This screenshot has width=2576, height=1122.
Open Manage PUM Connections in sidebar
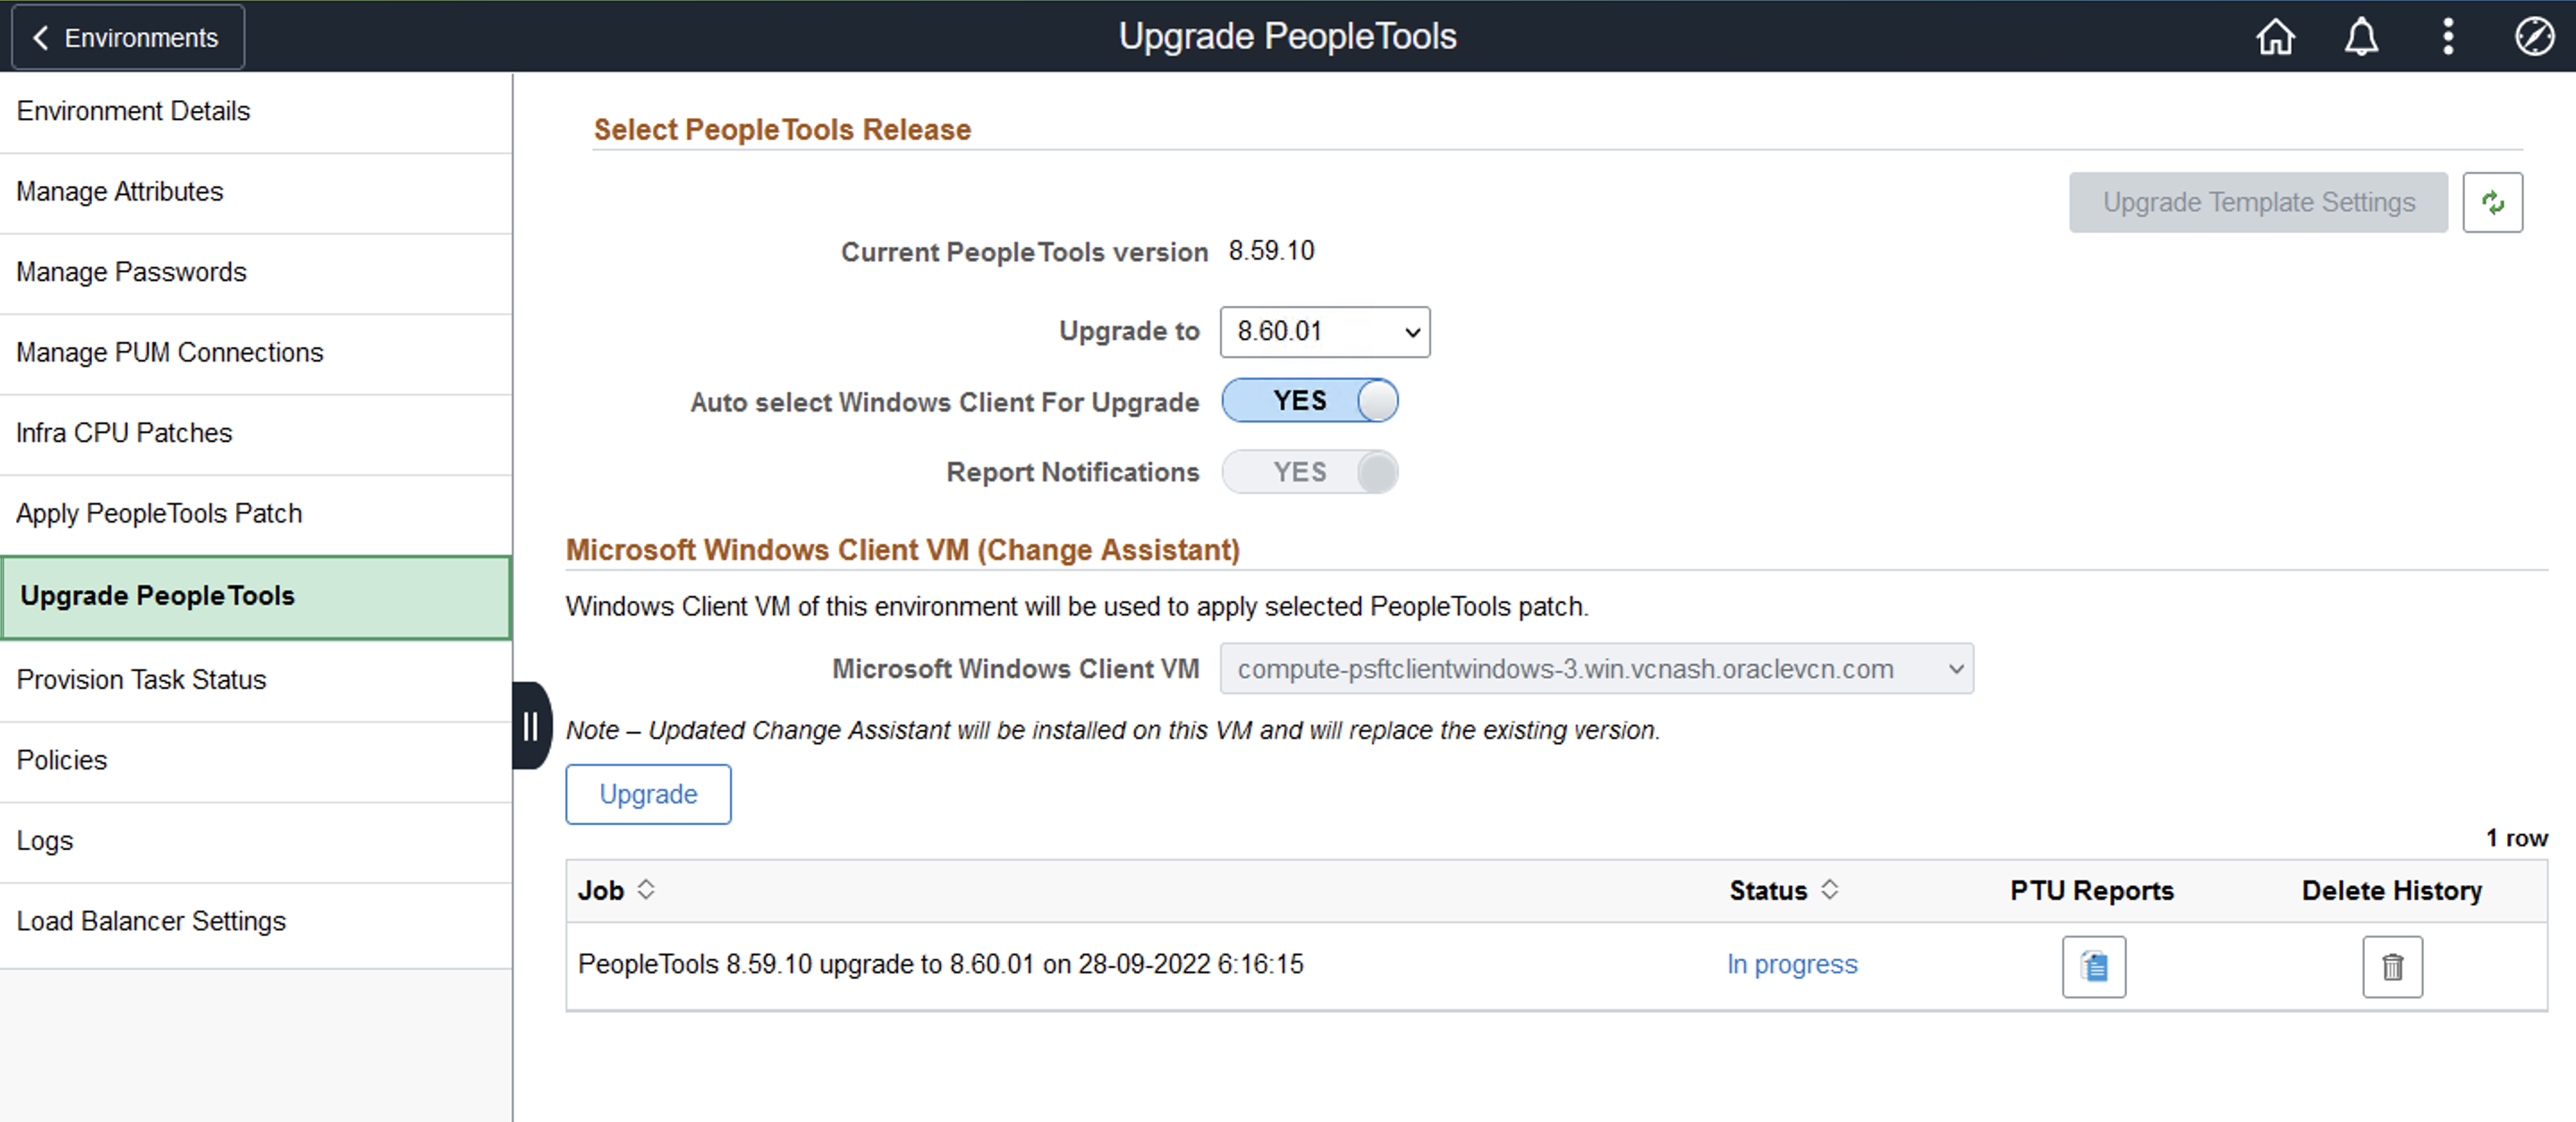click(170, 353)
